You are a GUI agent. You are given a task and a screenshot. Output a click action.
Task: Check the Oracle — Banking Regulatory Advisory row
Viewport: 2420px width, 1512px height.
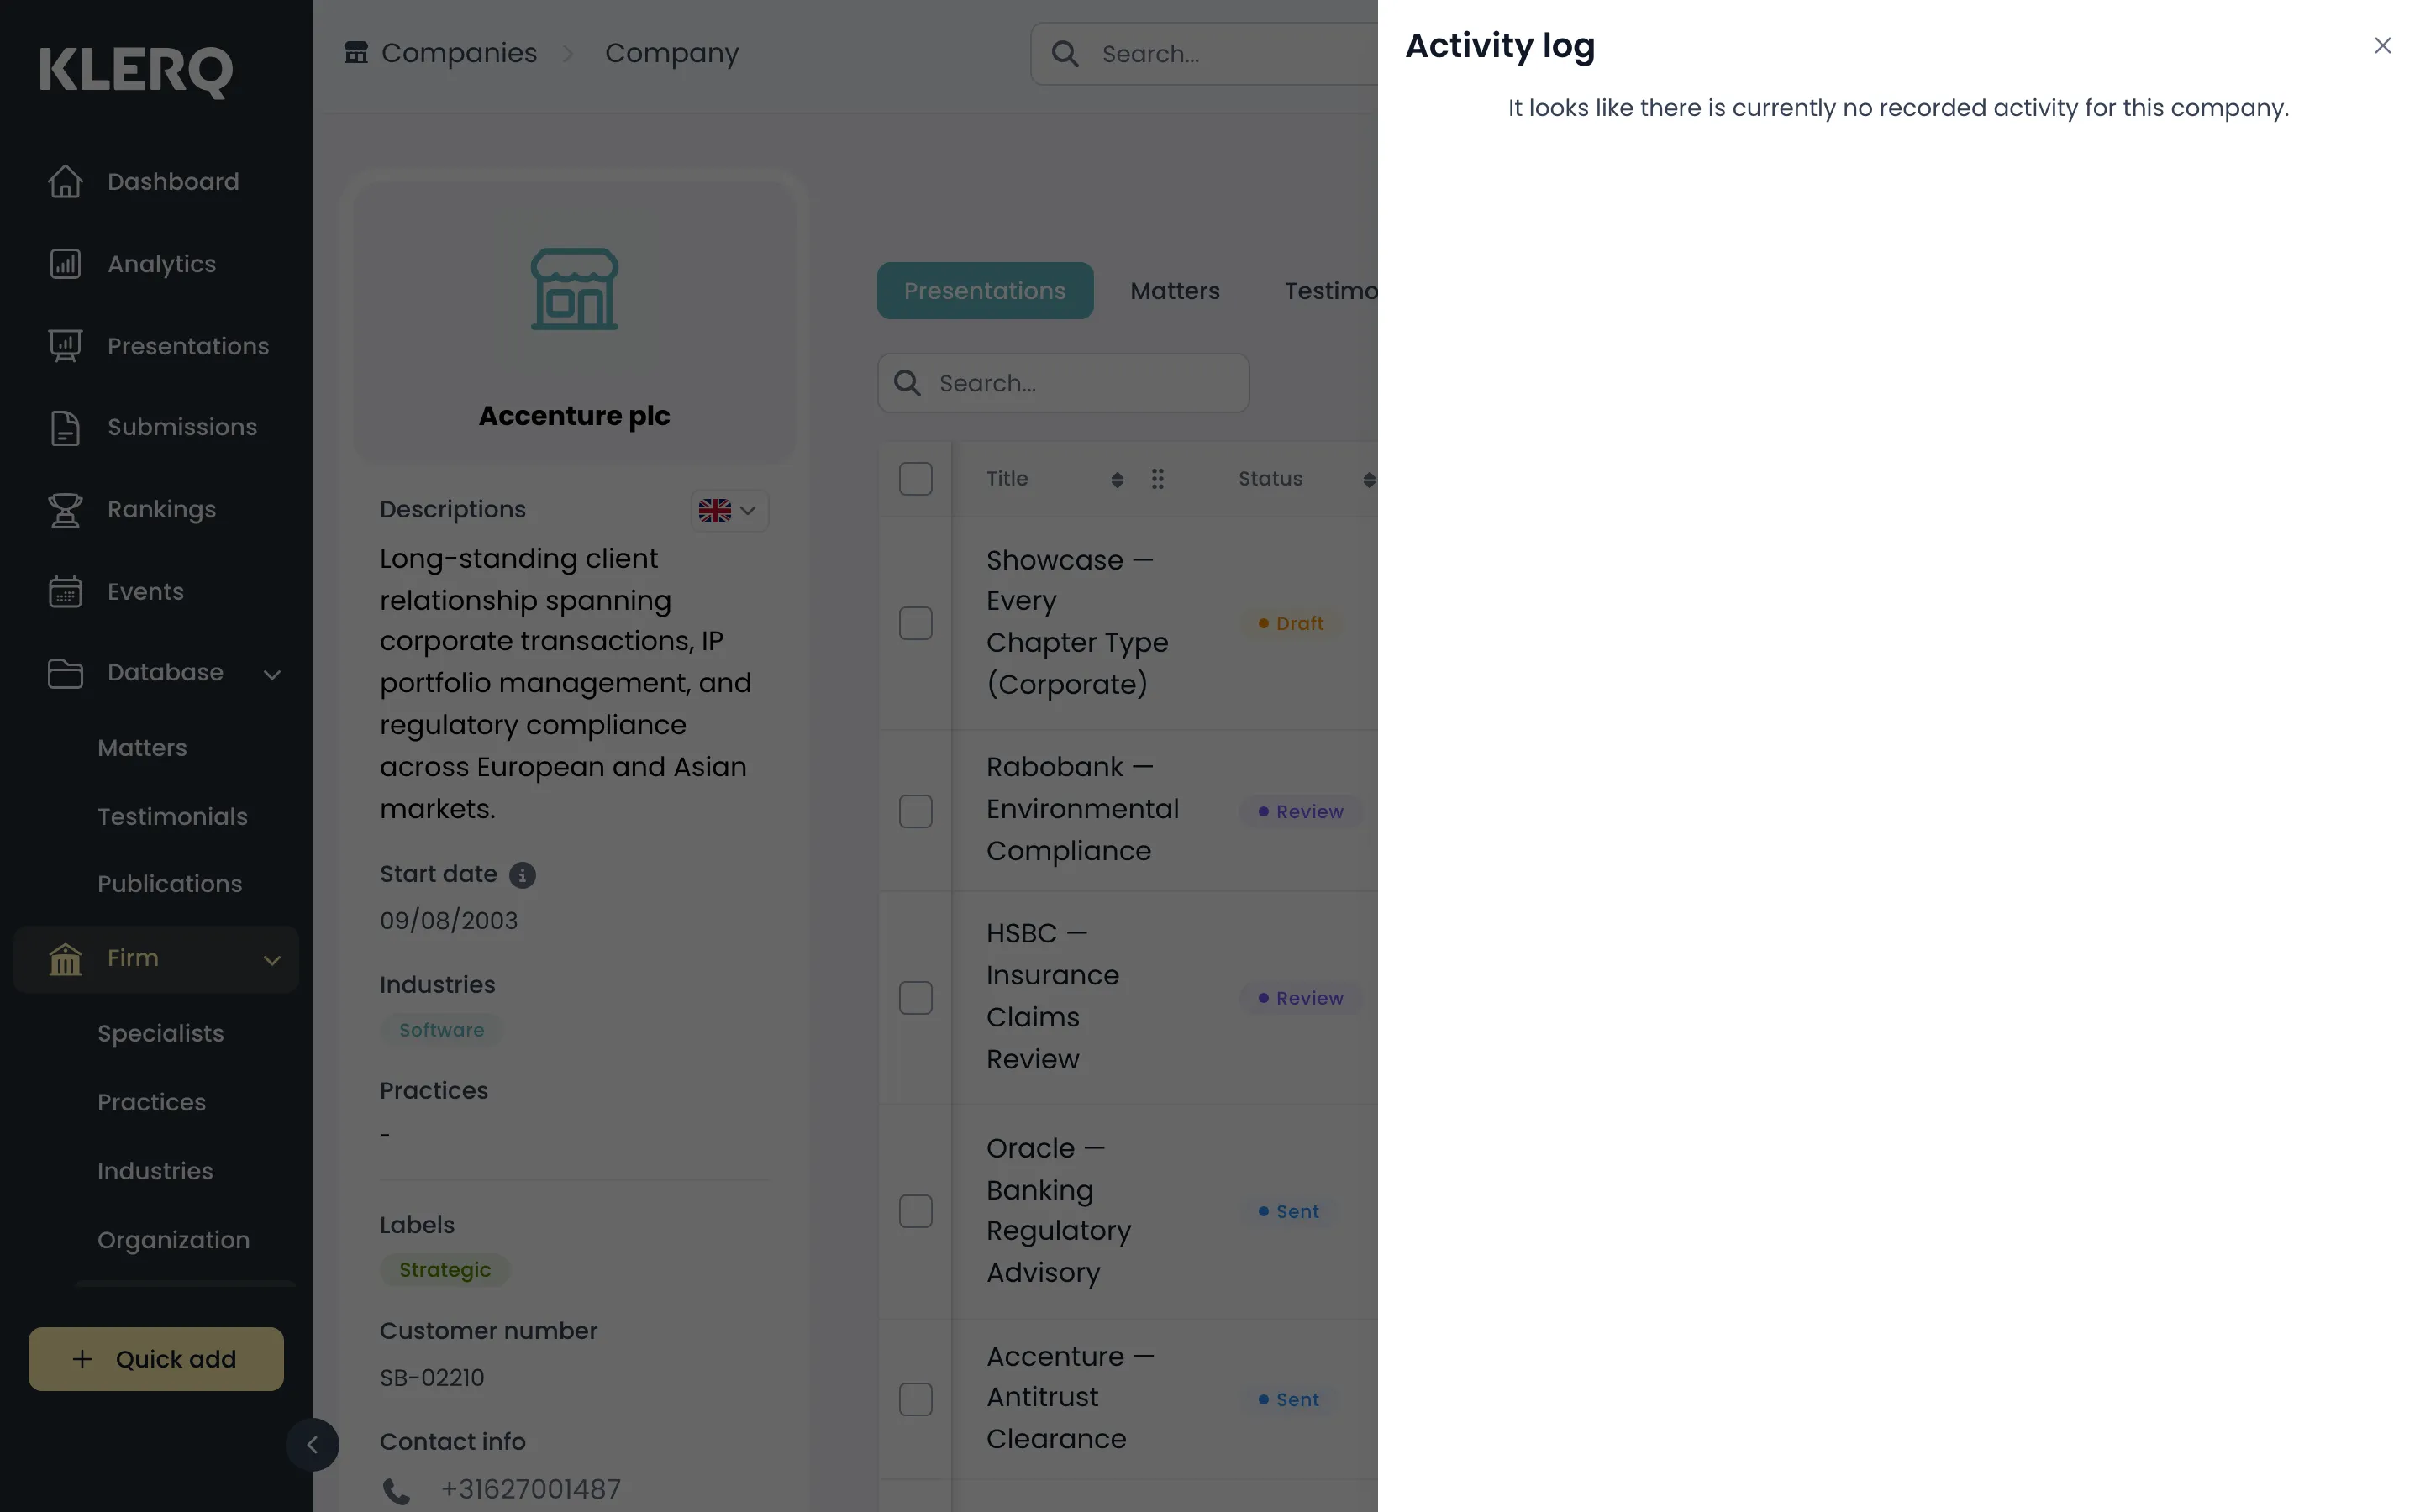click(x=915, y=1211)
